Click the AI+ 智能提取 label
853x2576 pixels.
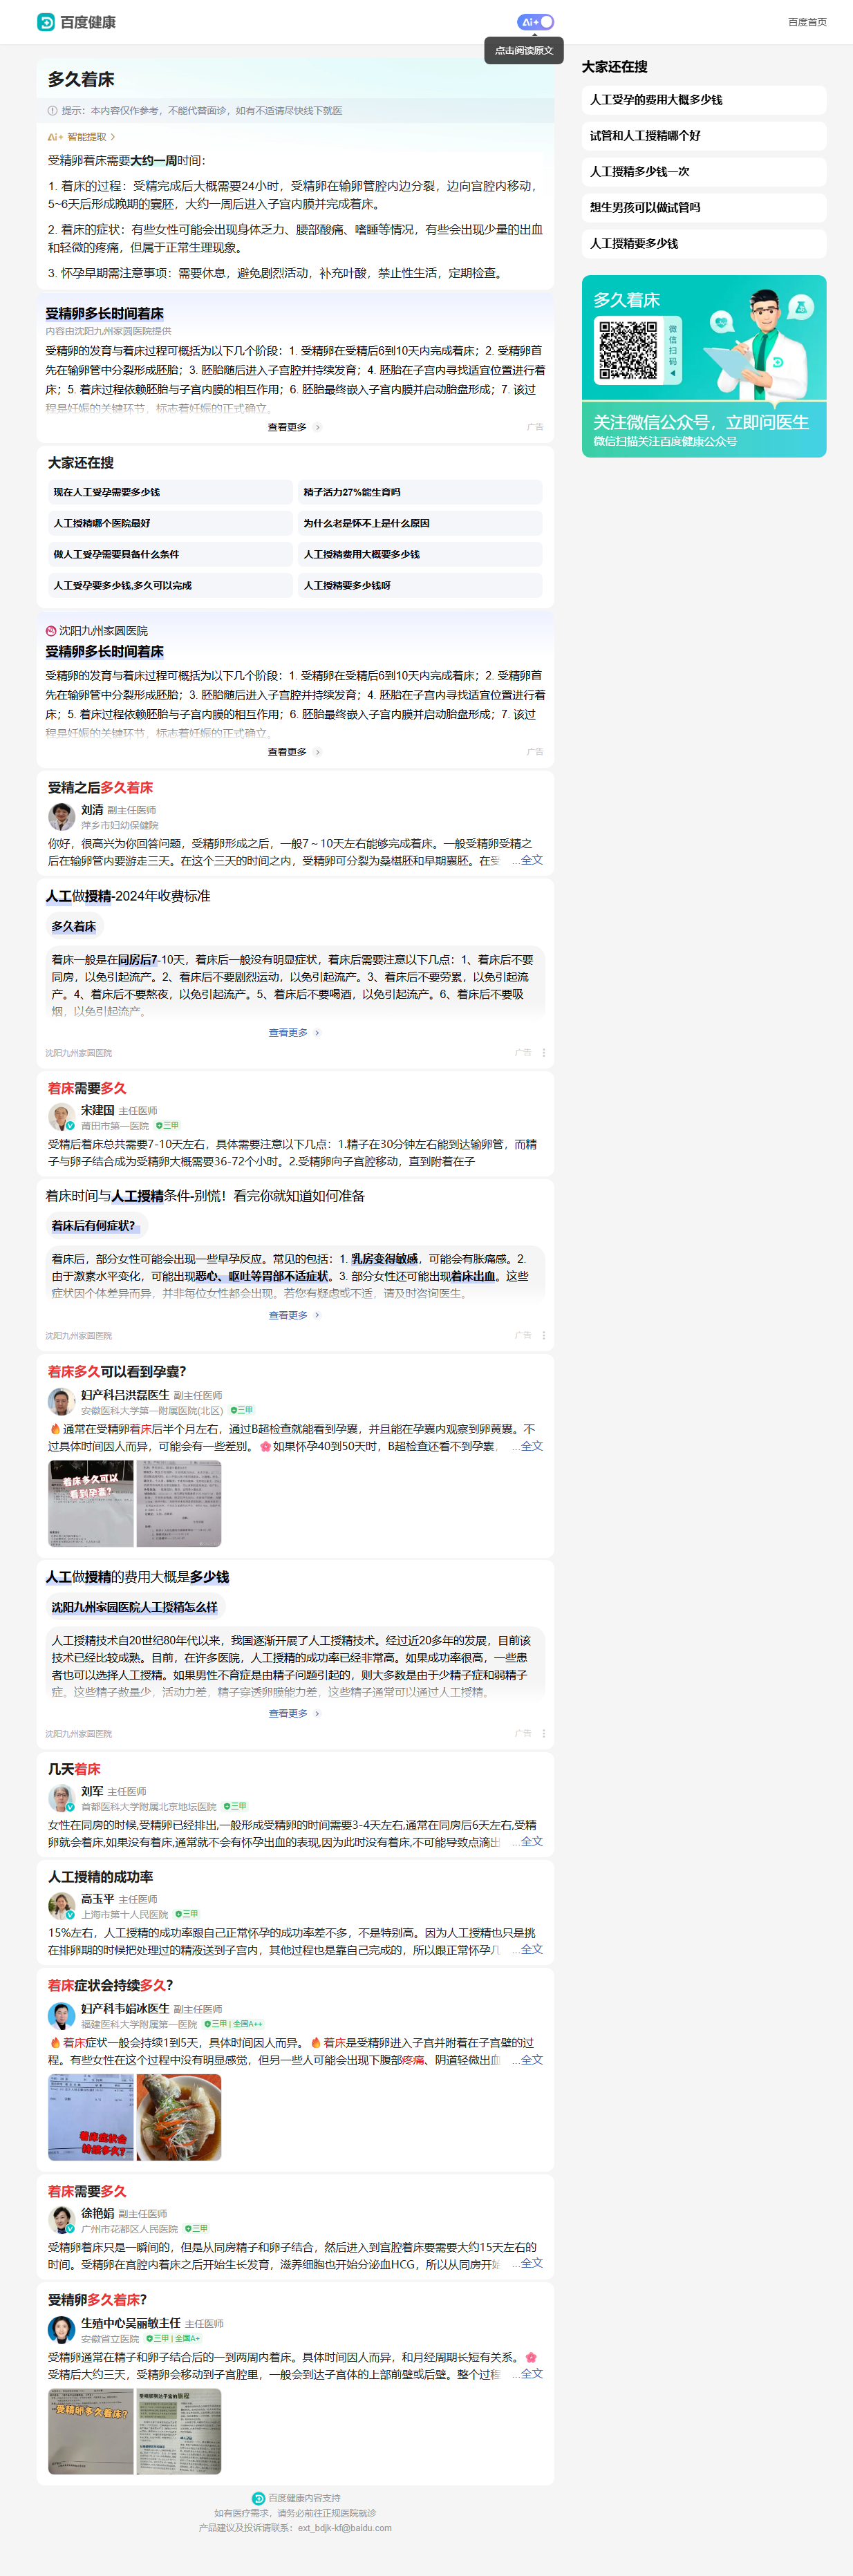pos(82,137)
